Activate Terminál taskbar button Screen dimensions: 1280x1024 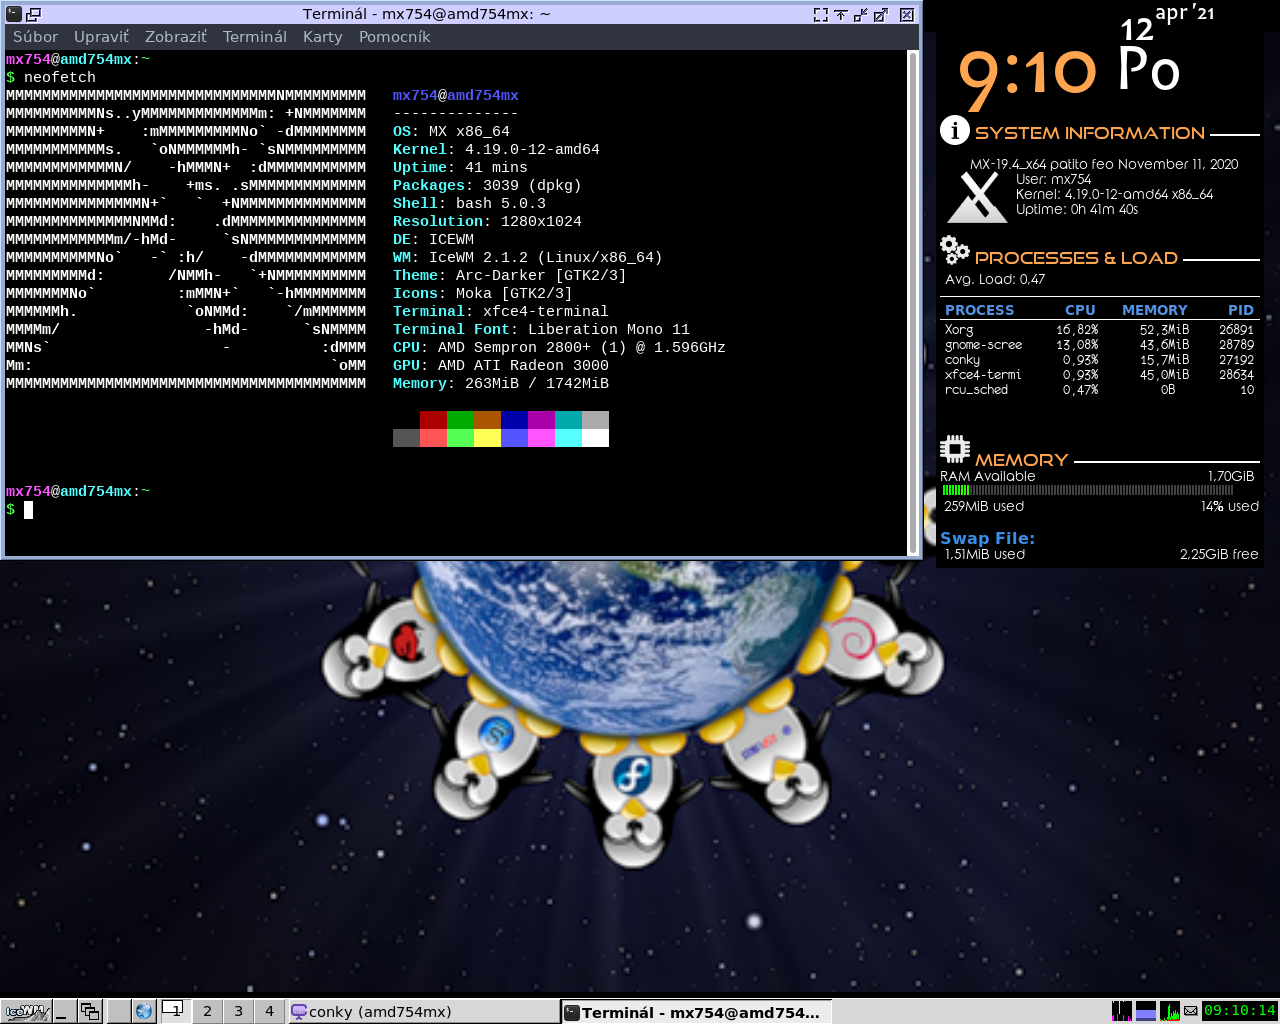coord(697,1012)
